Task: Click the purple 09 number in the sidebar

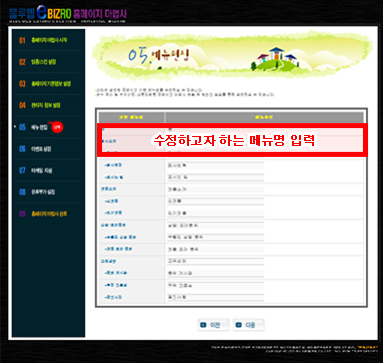Action: [x=22, y=214]
